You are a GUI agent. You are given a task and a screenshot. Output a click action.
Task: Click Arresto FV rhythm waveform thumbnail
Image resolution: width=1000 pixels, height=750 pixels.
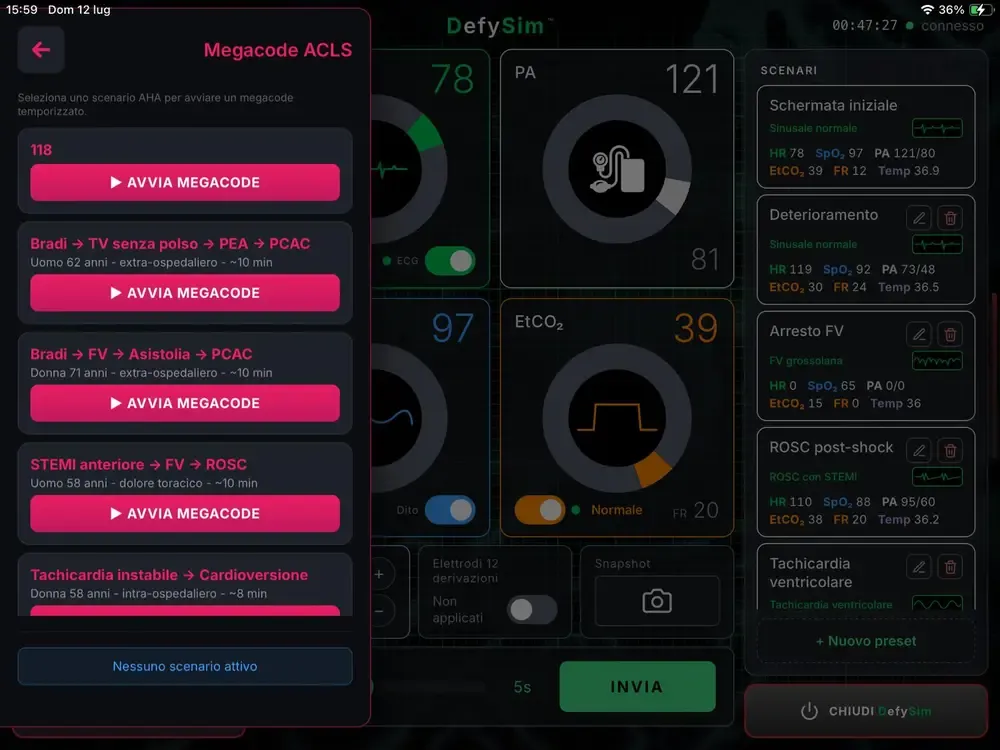(937, 361)
